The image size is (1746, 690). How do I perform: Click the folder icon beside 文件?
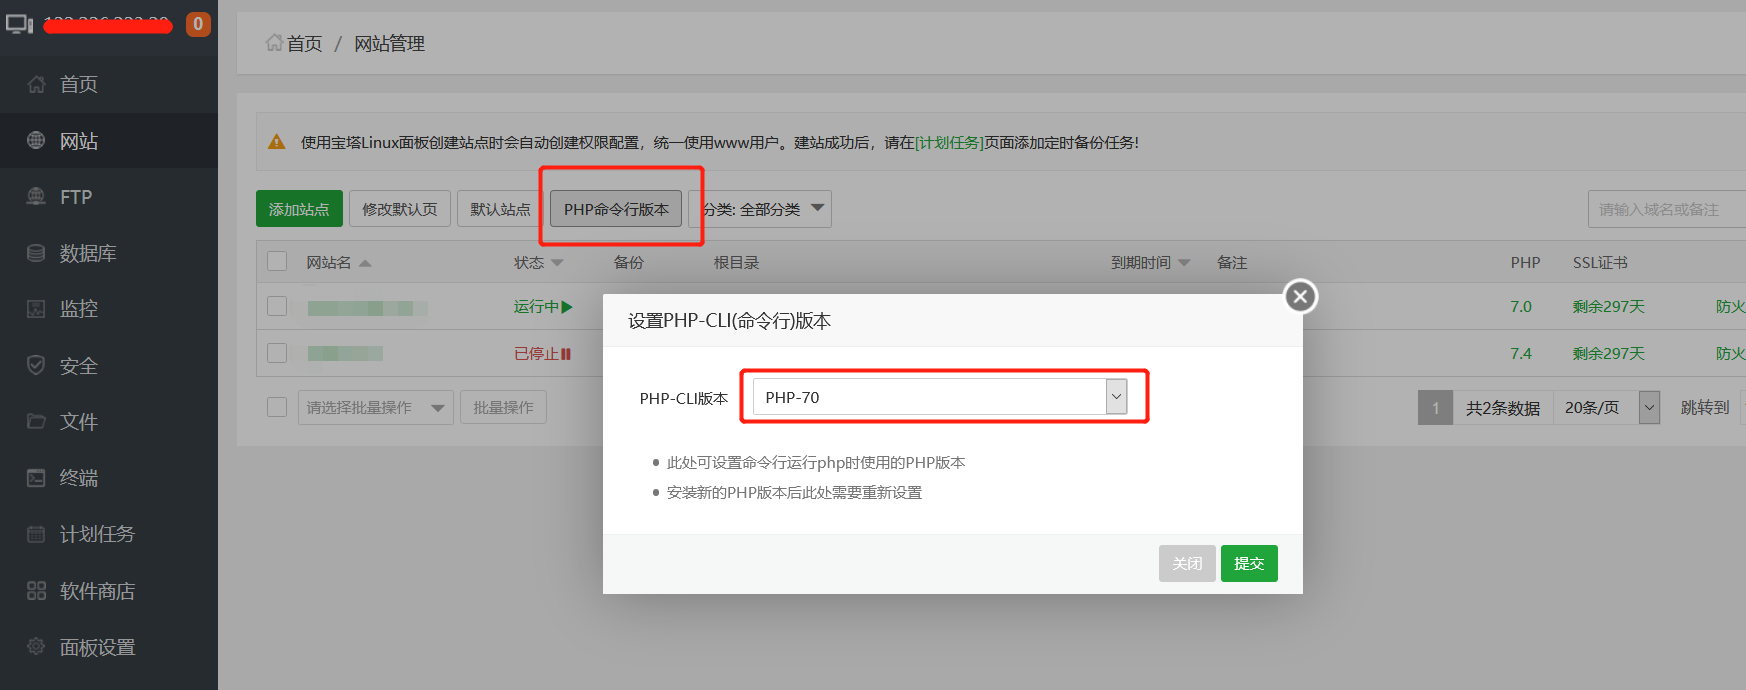tap(36, 421)
